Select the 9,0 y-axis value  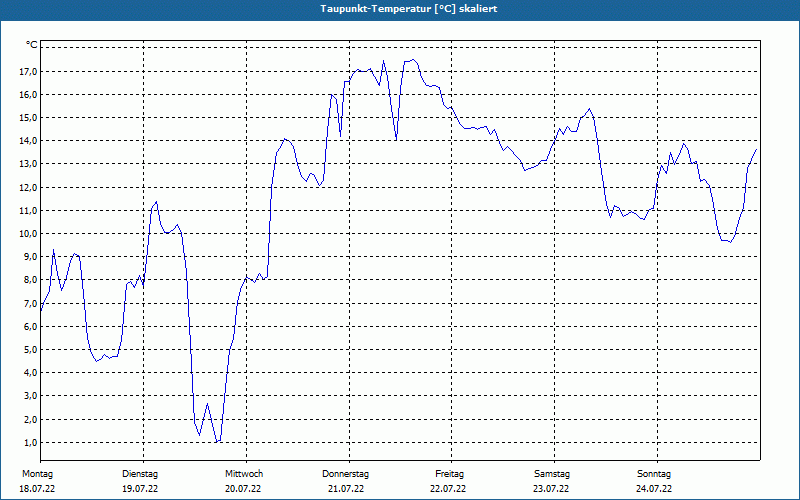click(x=30, y=257)
